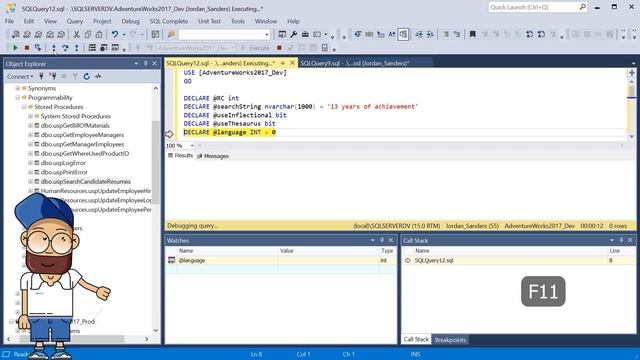Screen dimensions: 640x360
Task: Expand the Synonyms tree node
Action: pyautogui.click(x=18, y=88)
